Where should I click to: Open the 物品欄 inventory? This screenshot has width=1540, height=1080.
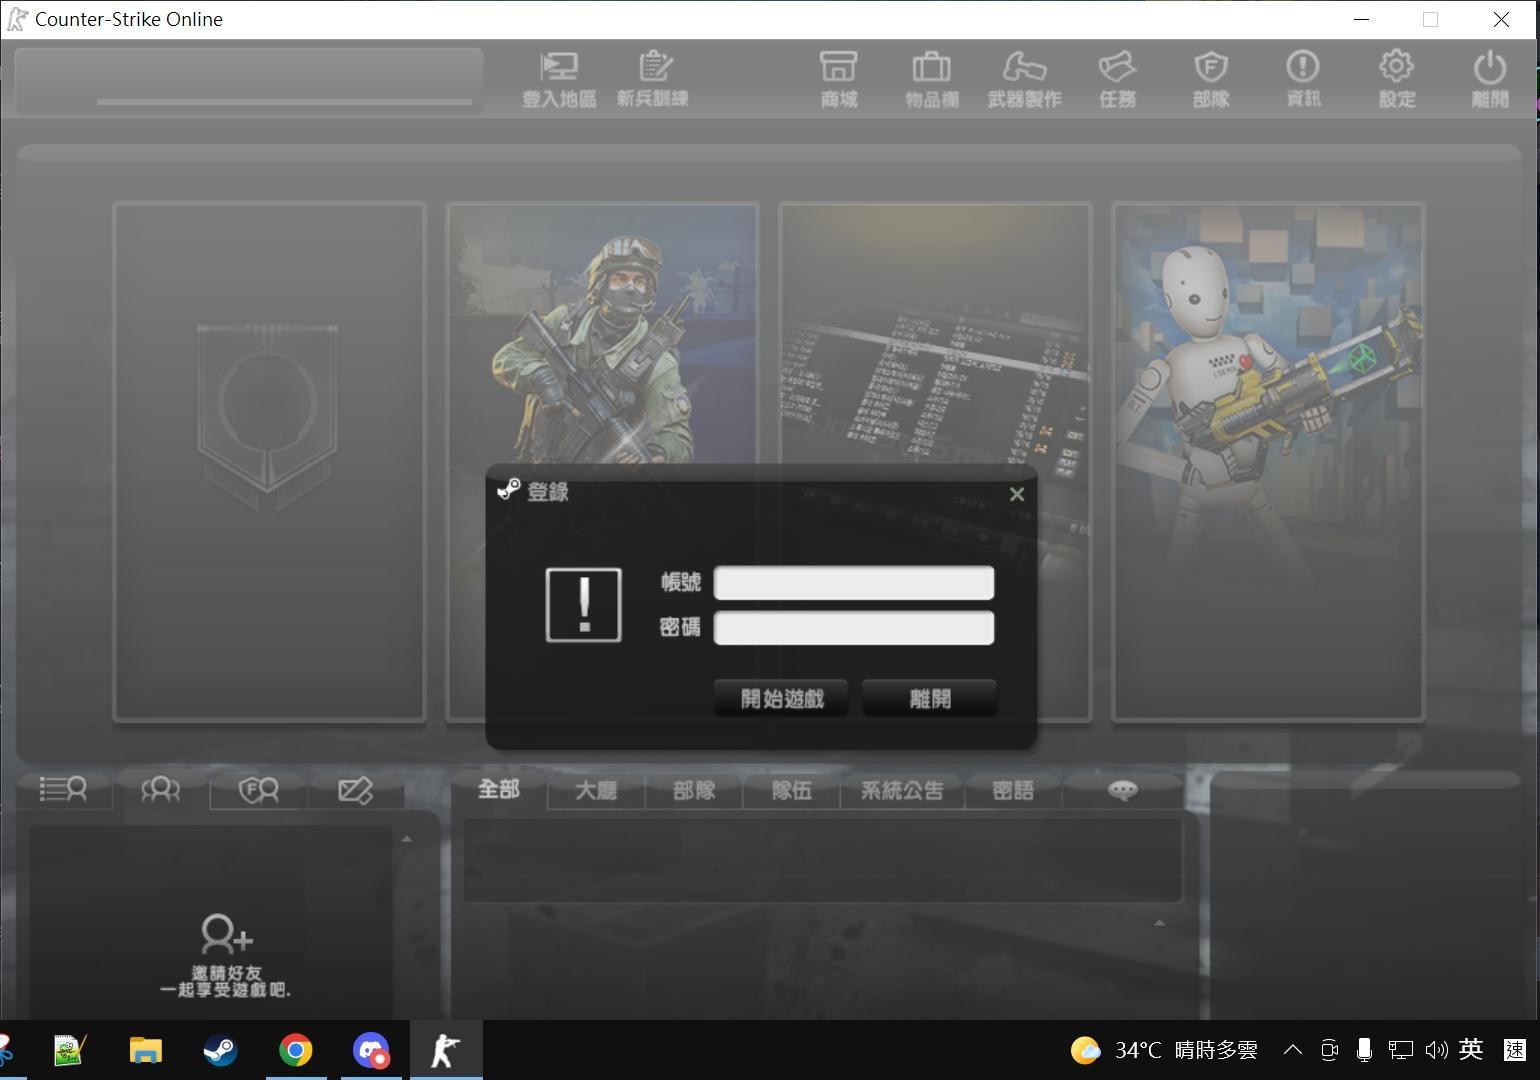pos(930,78)
